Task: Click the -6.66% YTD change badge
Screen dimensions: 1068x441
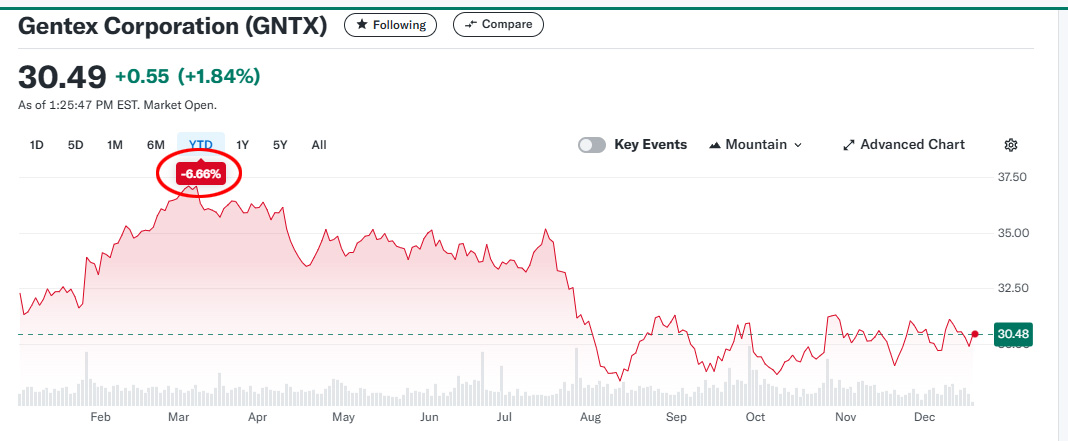Action: (200, 174)
